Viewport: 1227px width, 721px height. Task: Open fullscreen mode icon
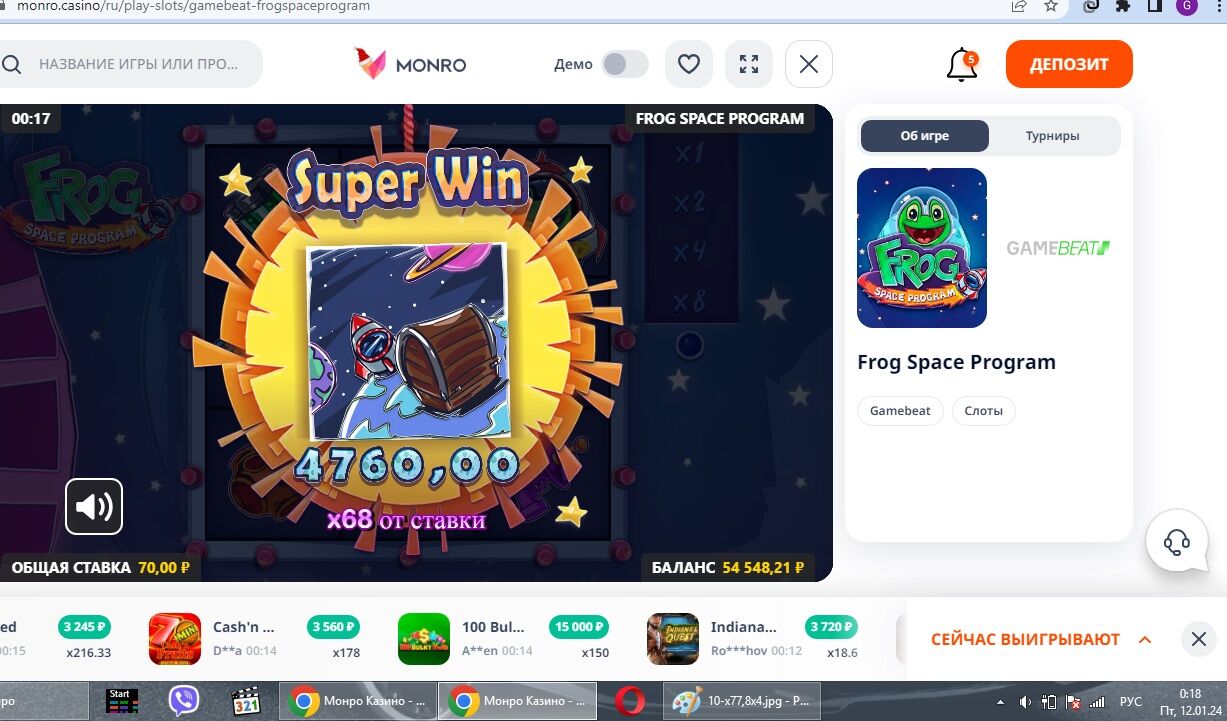[748, 64]
